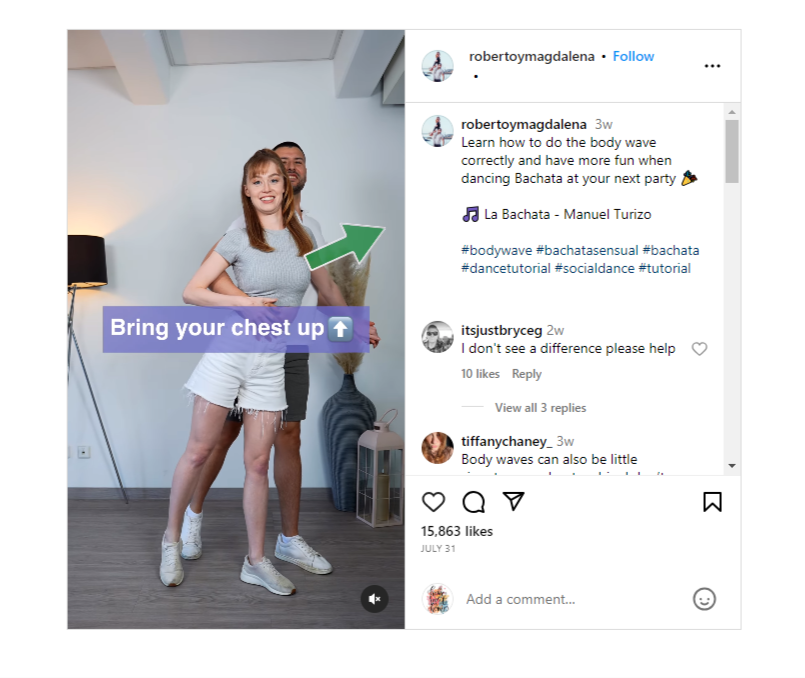Click the comments scrollbar thumb

(732, 151)
